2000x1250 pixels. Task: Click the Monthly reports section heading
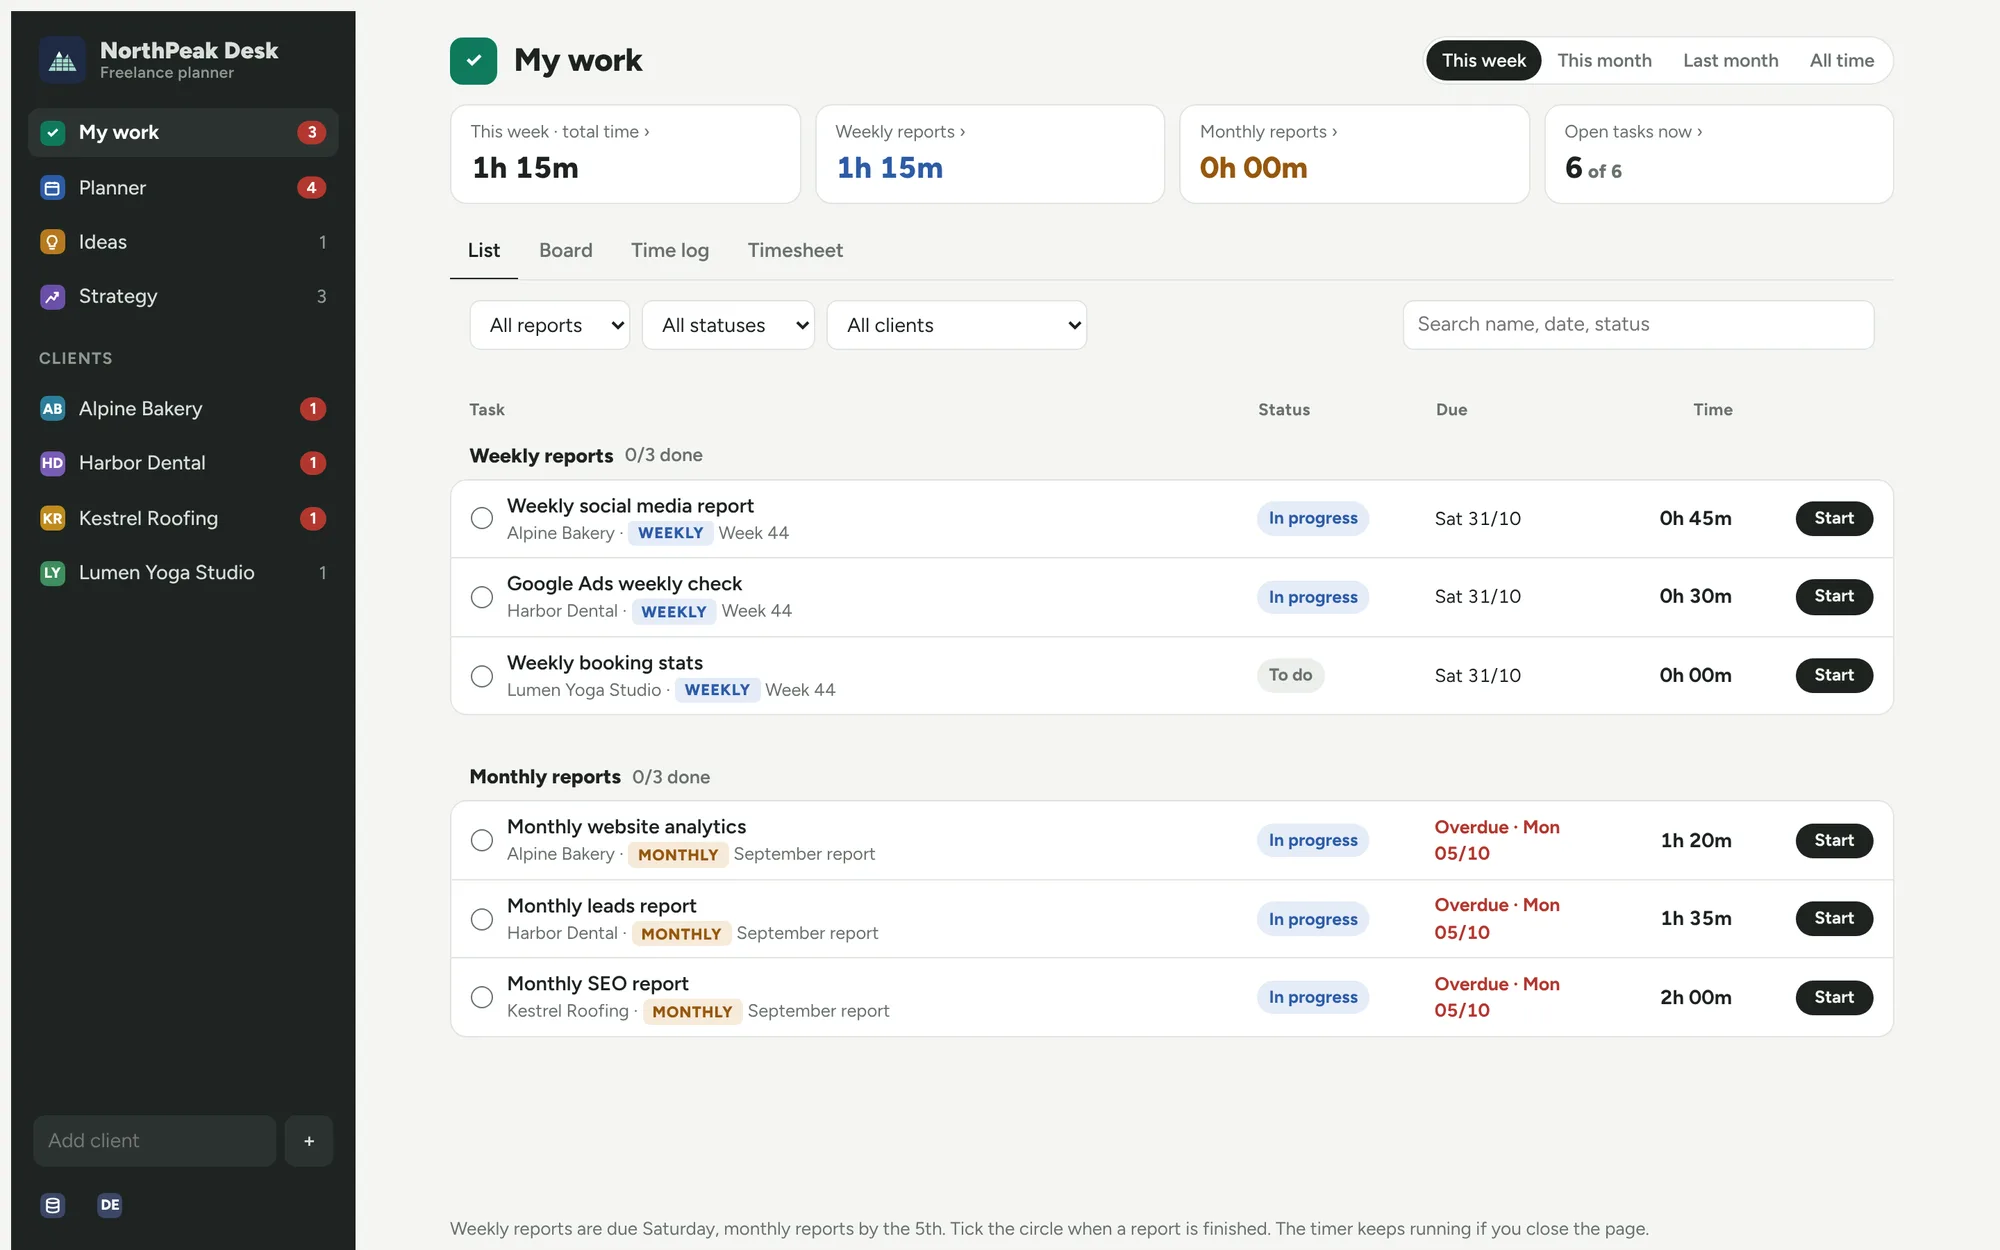coord(545,777)
